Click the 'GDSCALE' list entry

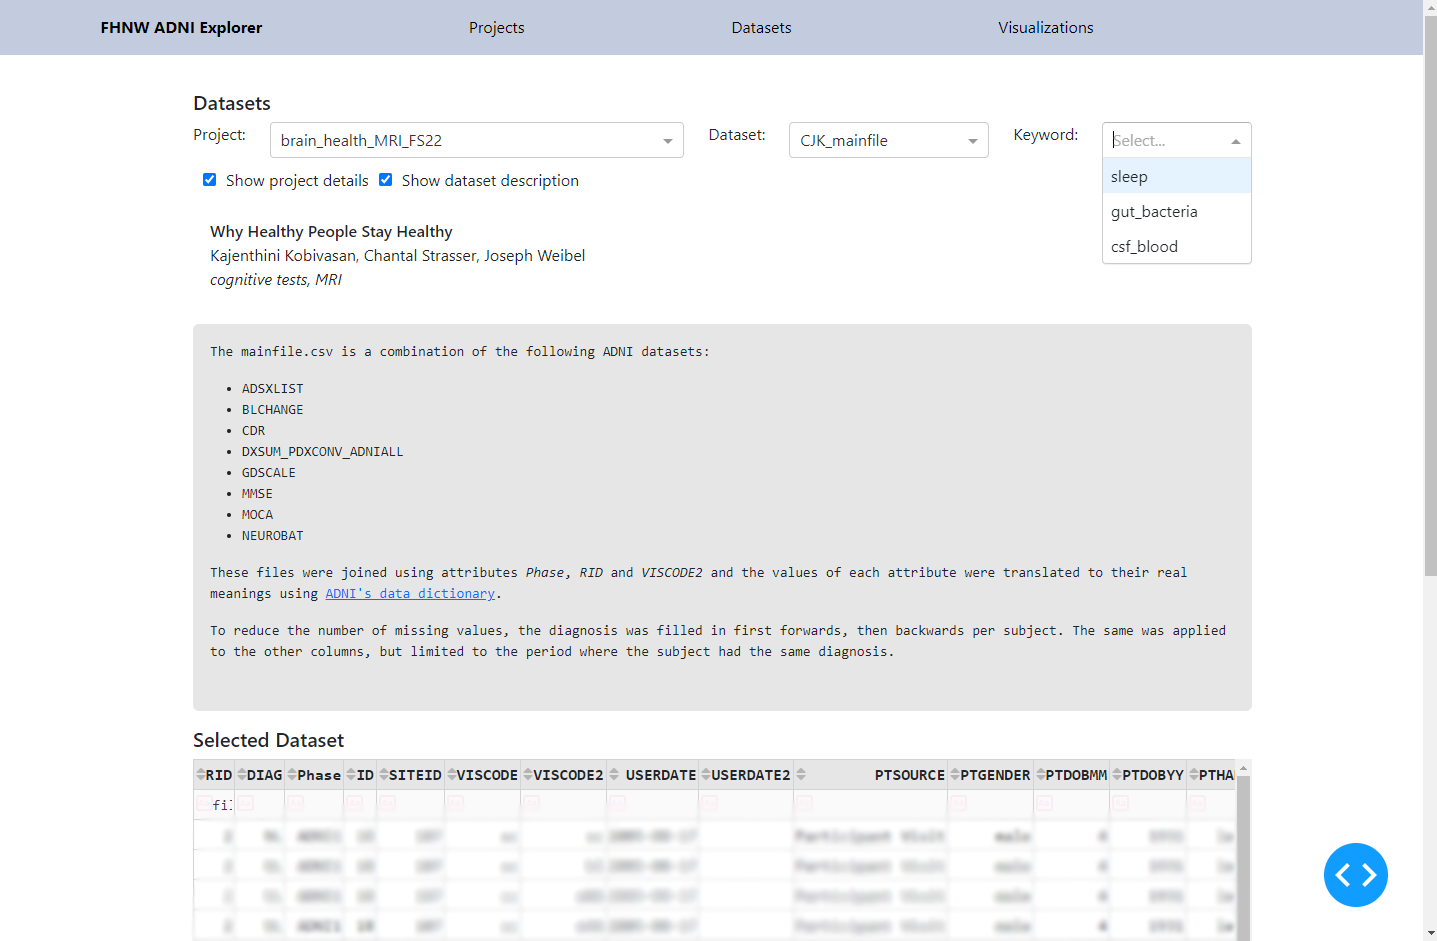tap(268, 473)
